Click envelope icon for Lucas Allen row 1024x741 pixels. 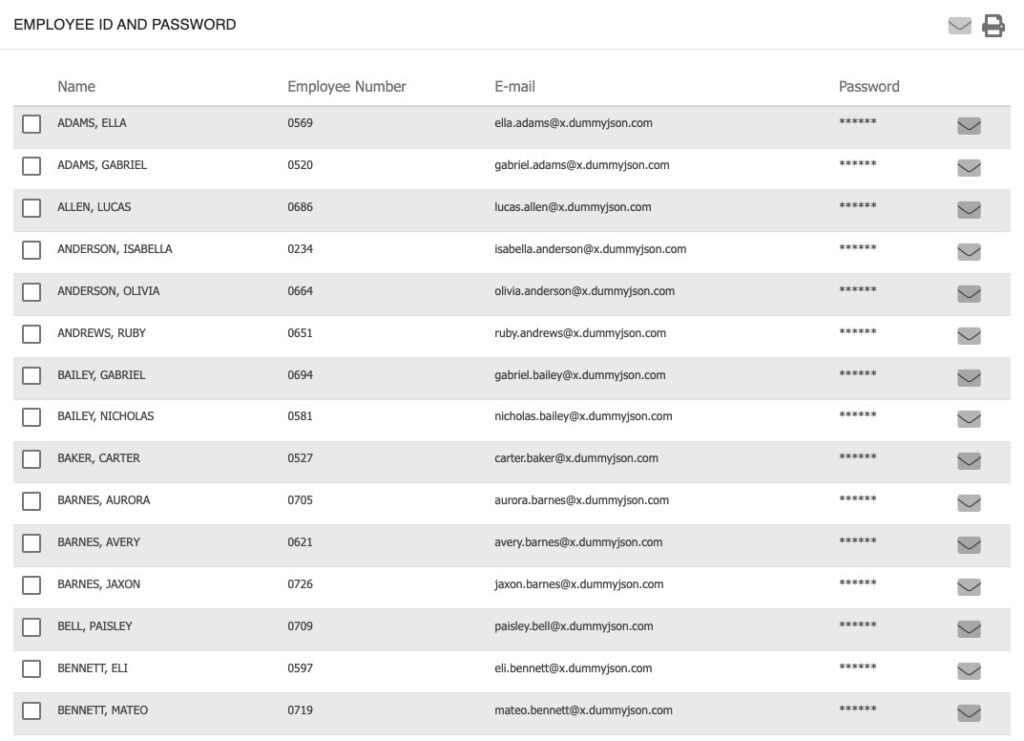pos(968,210)
